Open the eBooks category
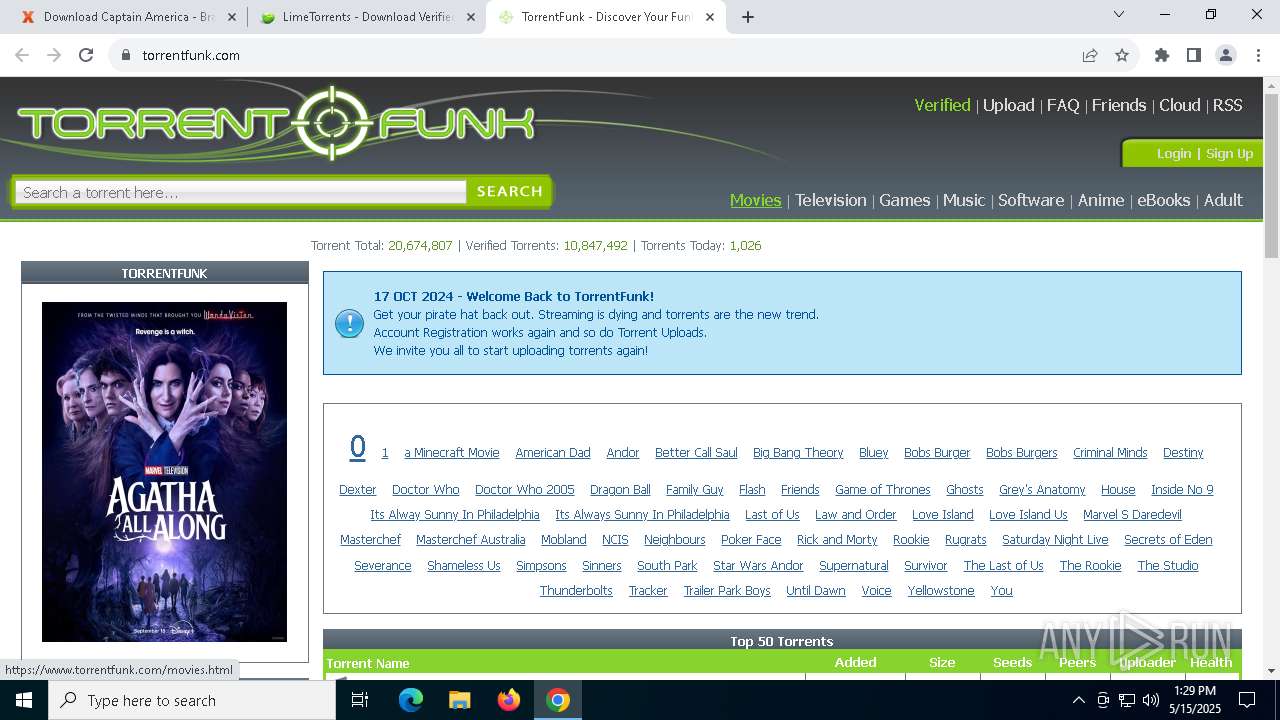The width and height of the screenshot is (1280, 720). point(1164,200)
